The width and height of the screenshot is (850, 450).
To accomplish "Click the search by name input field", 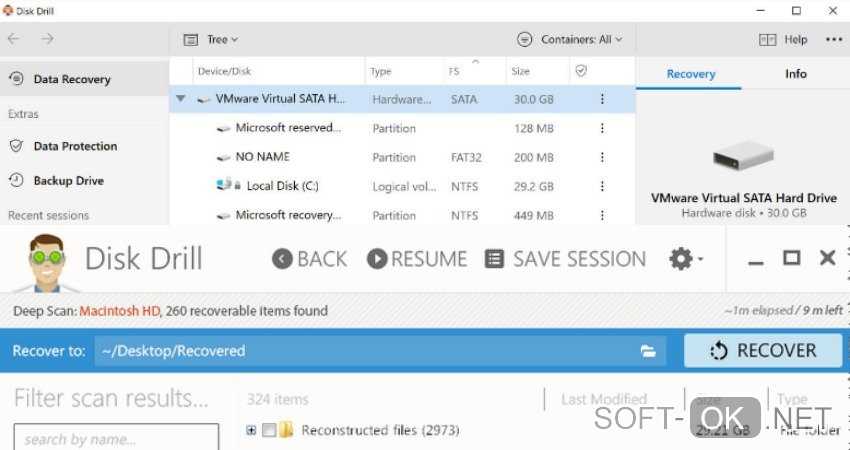I will click(x=116, y=438).
